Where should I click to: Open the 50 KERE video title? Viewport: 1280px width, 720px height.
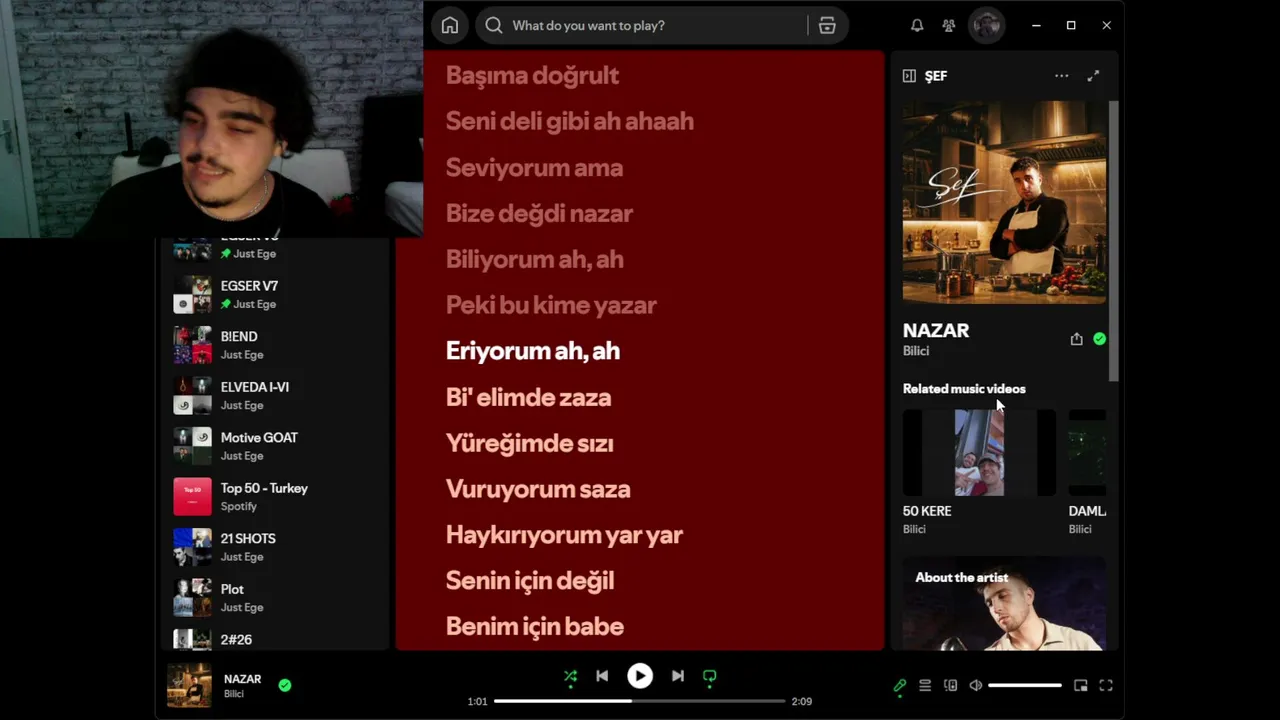927,511
